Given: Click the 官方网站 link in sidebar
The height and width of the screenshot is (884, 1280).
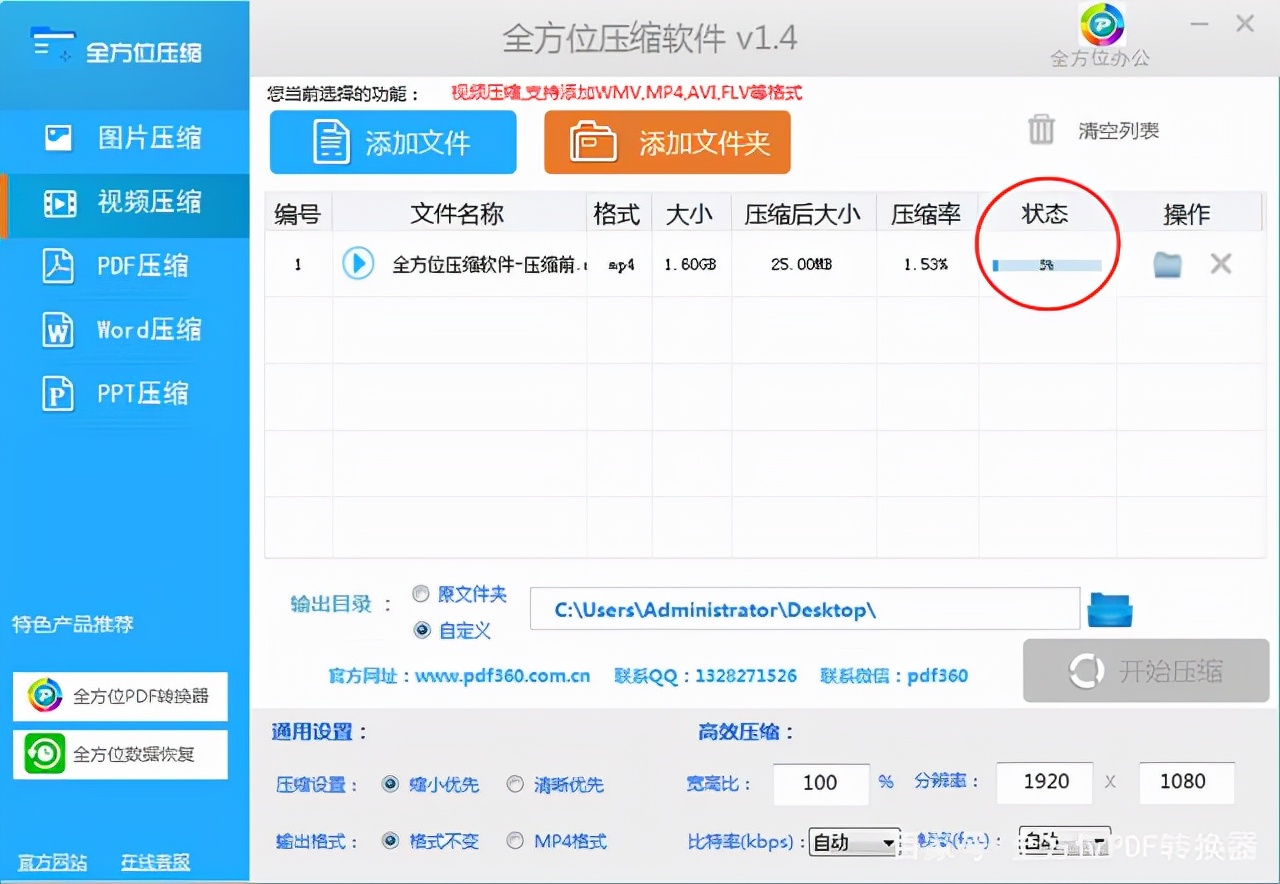Looking at the screenshot, I should [x=53, y=862].
